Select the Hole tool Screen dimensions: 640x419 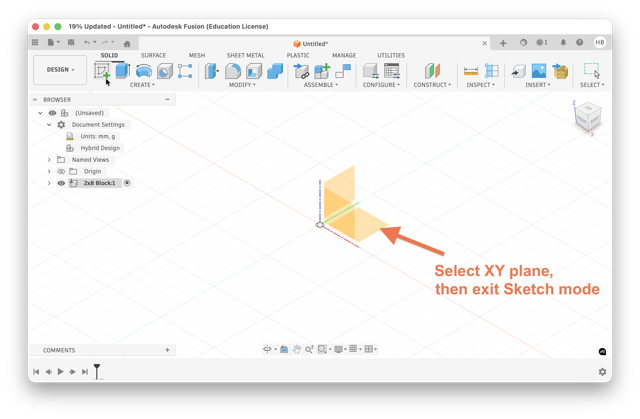tap(165, 71)
